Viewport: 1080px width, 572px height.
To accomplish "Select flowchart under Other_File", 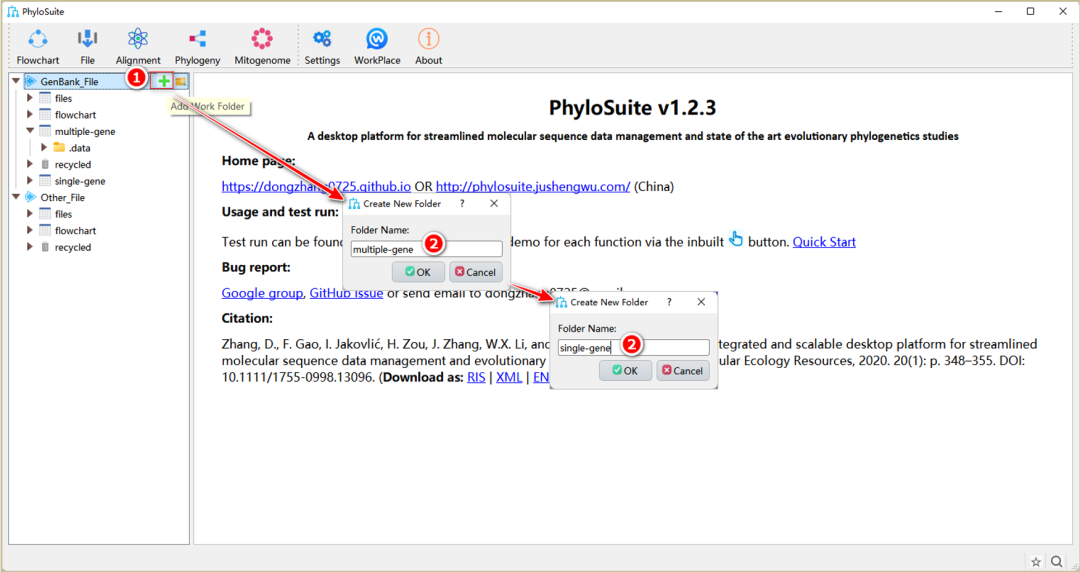I will click(x=75, y=230).
